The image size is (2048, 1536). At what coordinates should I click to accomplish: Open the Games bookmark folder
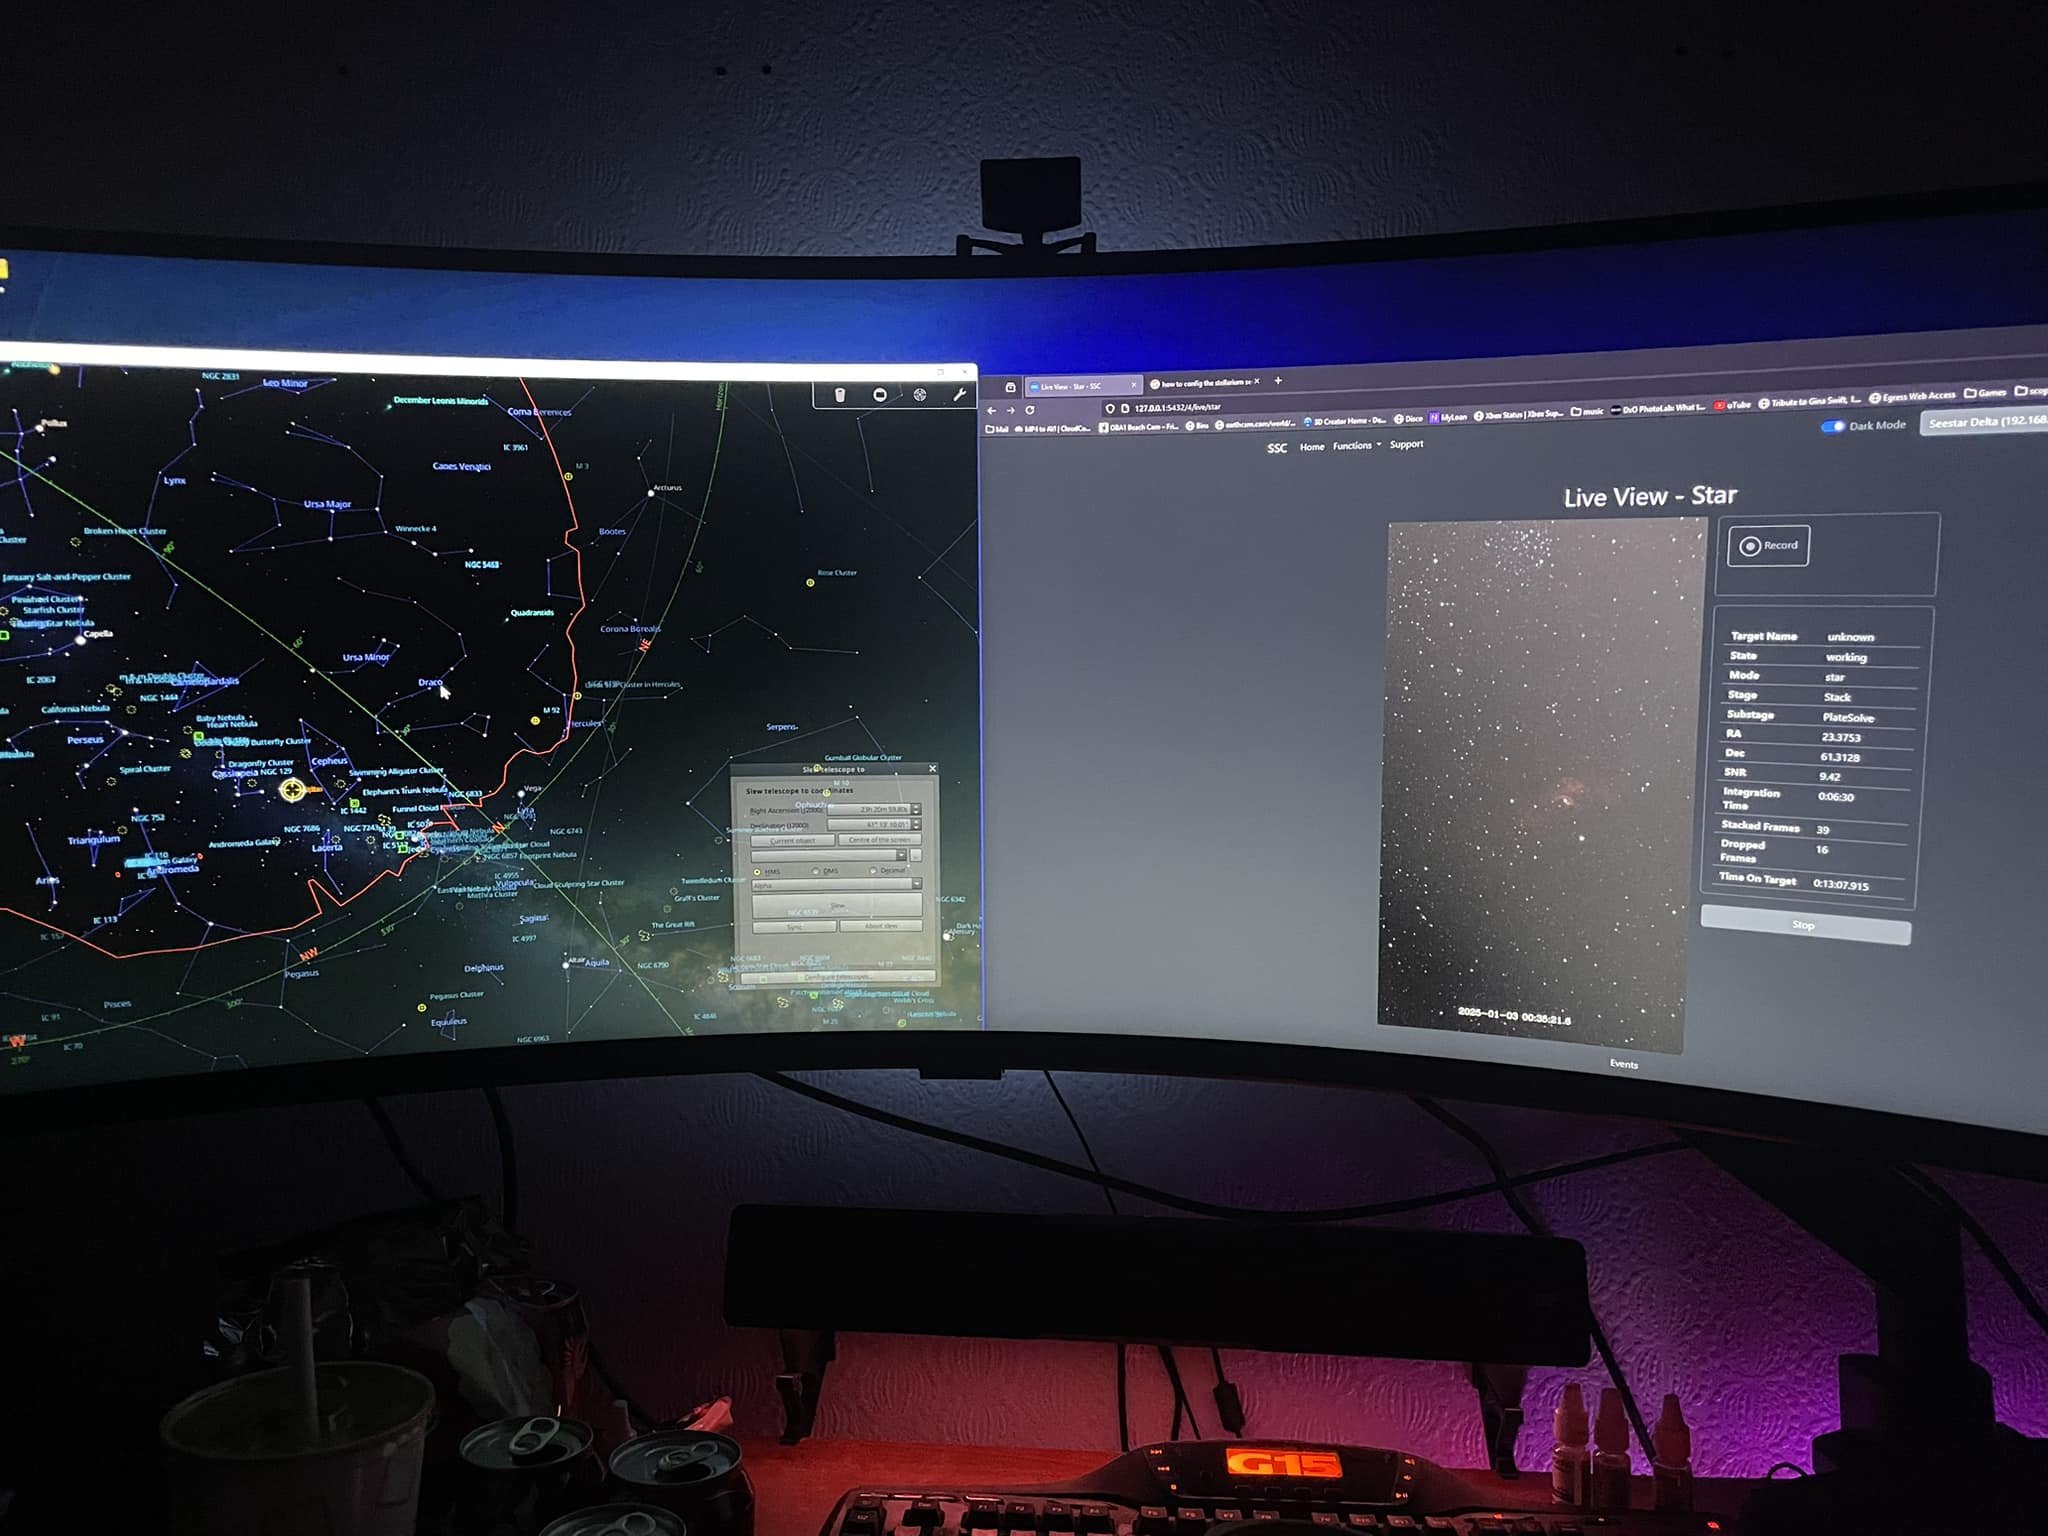[x=1985, y=393]
